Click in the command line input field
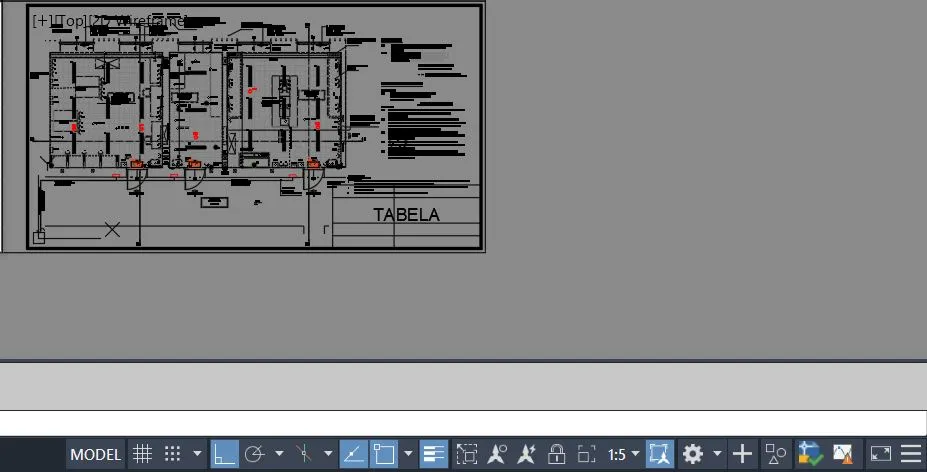The width and height of the screenshot is (927, 472). tap(460, 423)
